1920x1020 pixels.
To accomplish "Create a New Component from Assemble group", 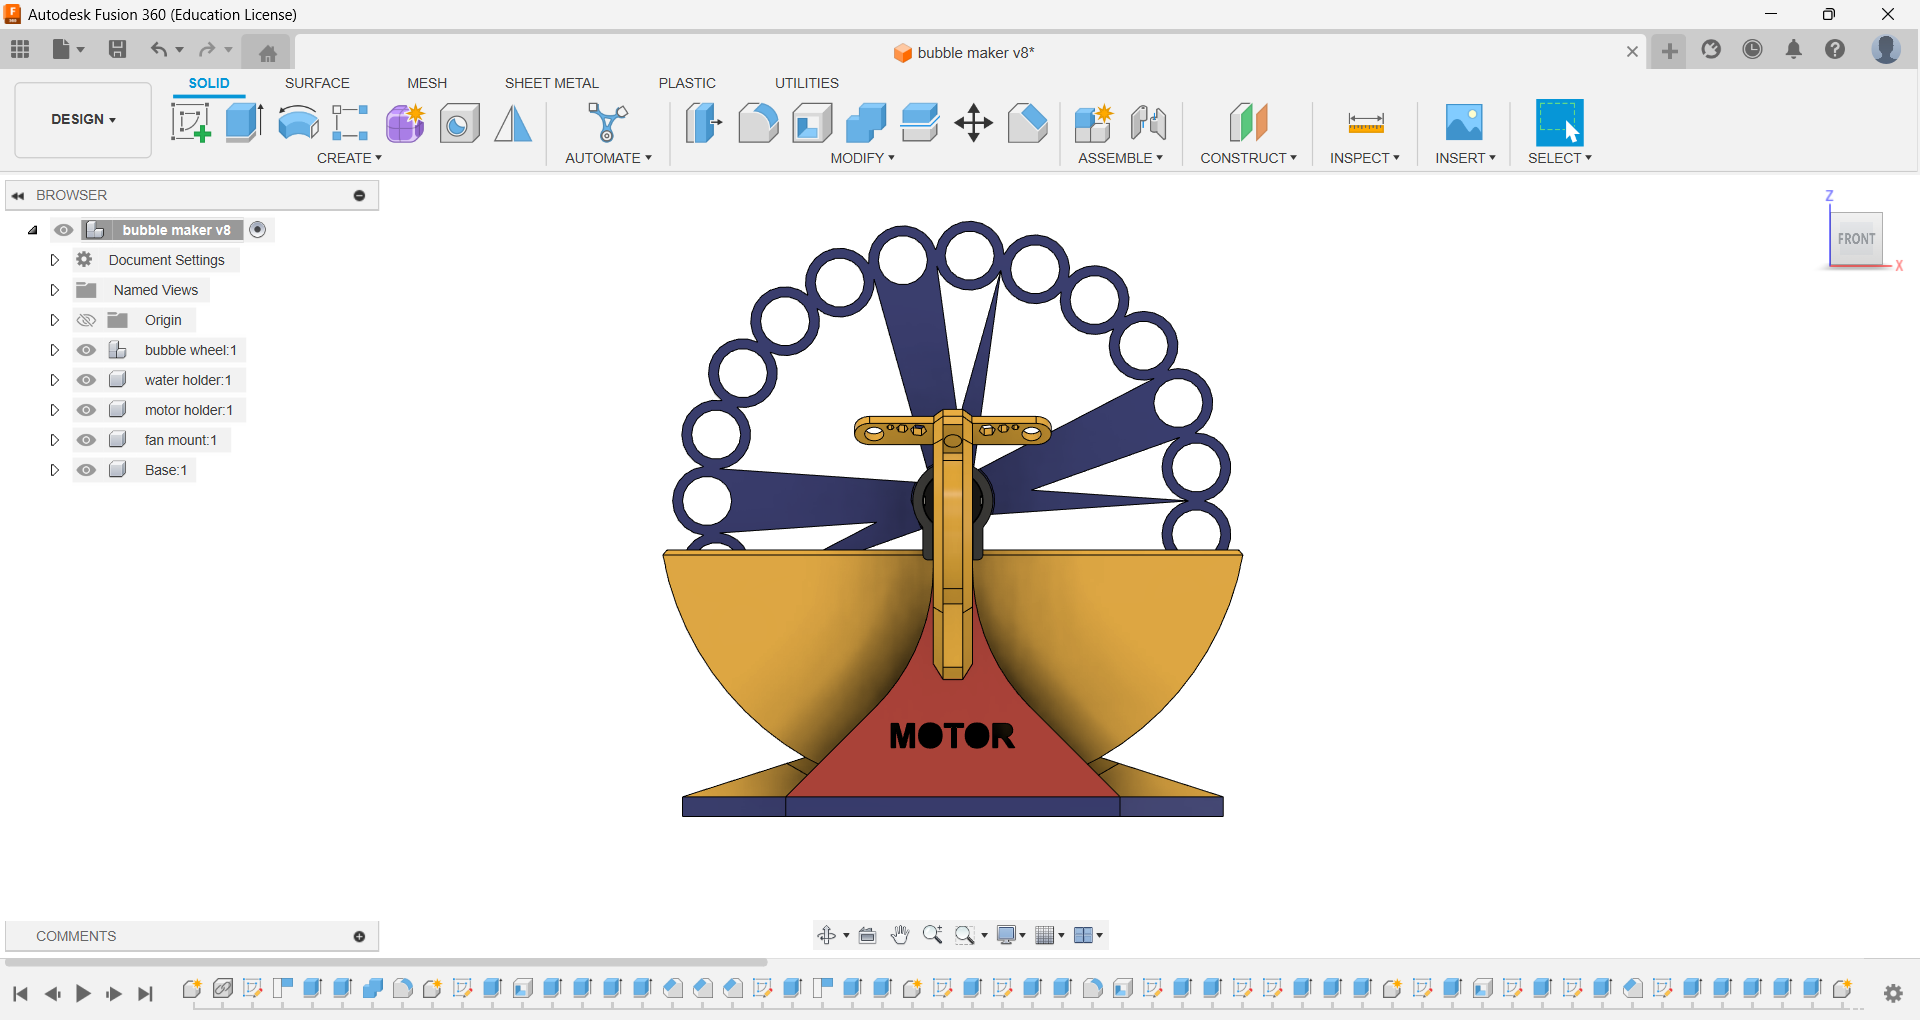I will point(1093,122).
